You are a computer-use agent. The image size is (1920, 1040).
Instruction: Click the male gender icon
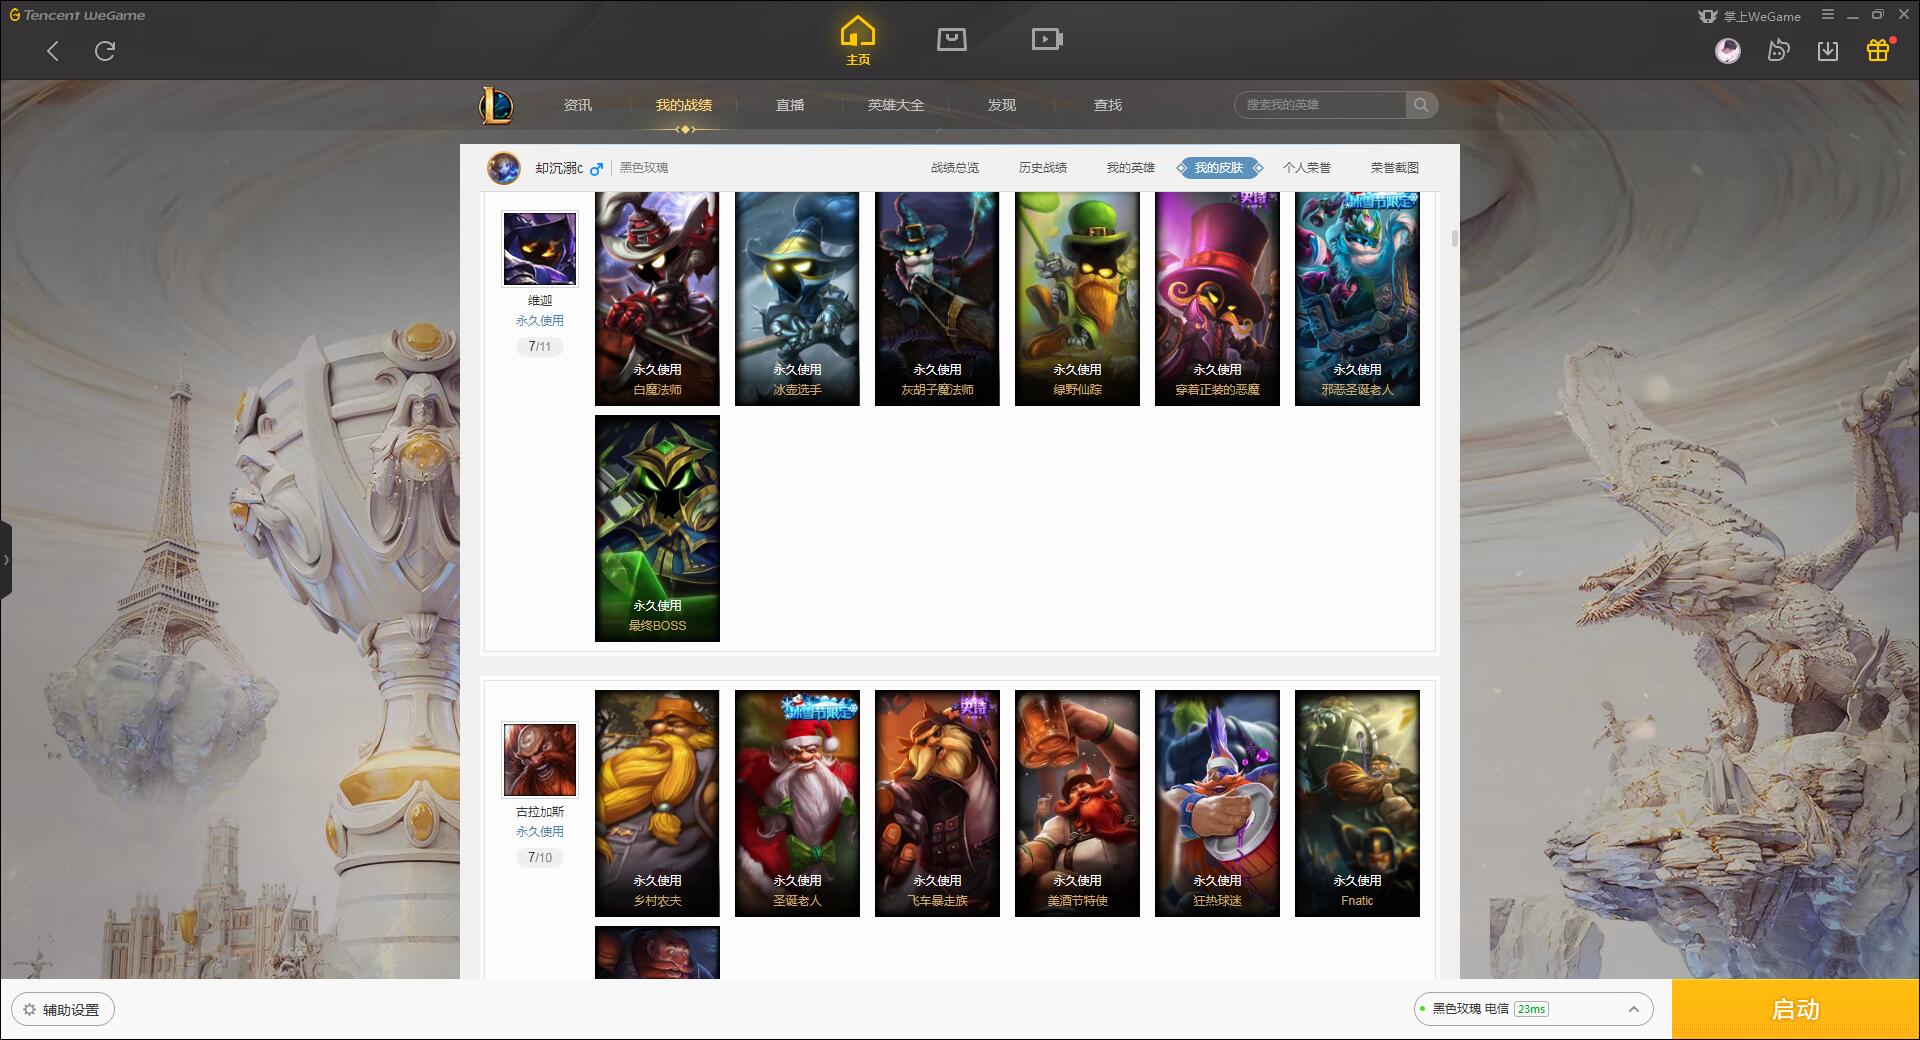point(596,168)
